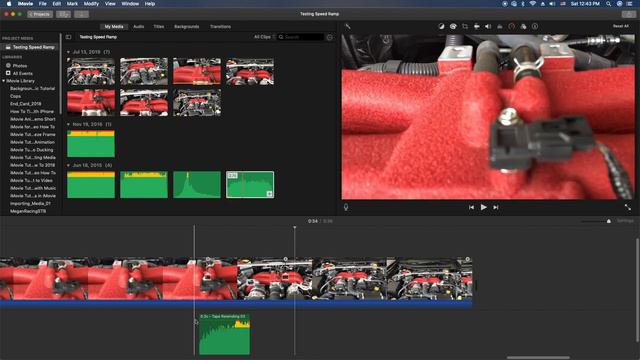Collapse the iMovie Library tree
Viewport: 640px width, 360px height.
coord(3,81)
